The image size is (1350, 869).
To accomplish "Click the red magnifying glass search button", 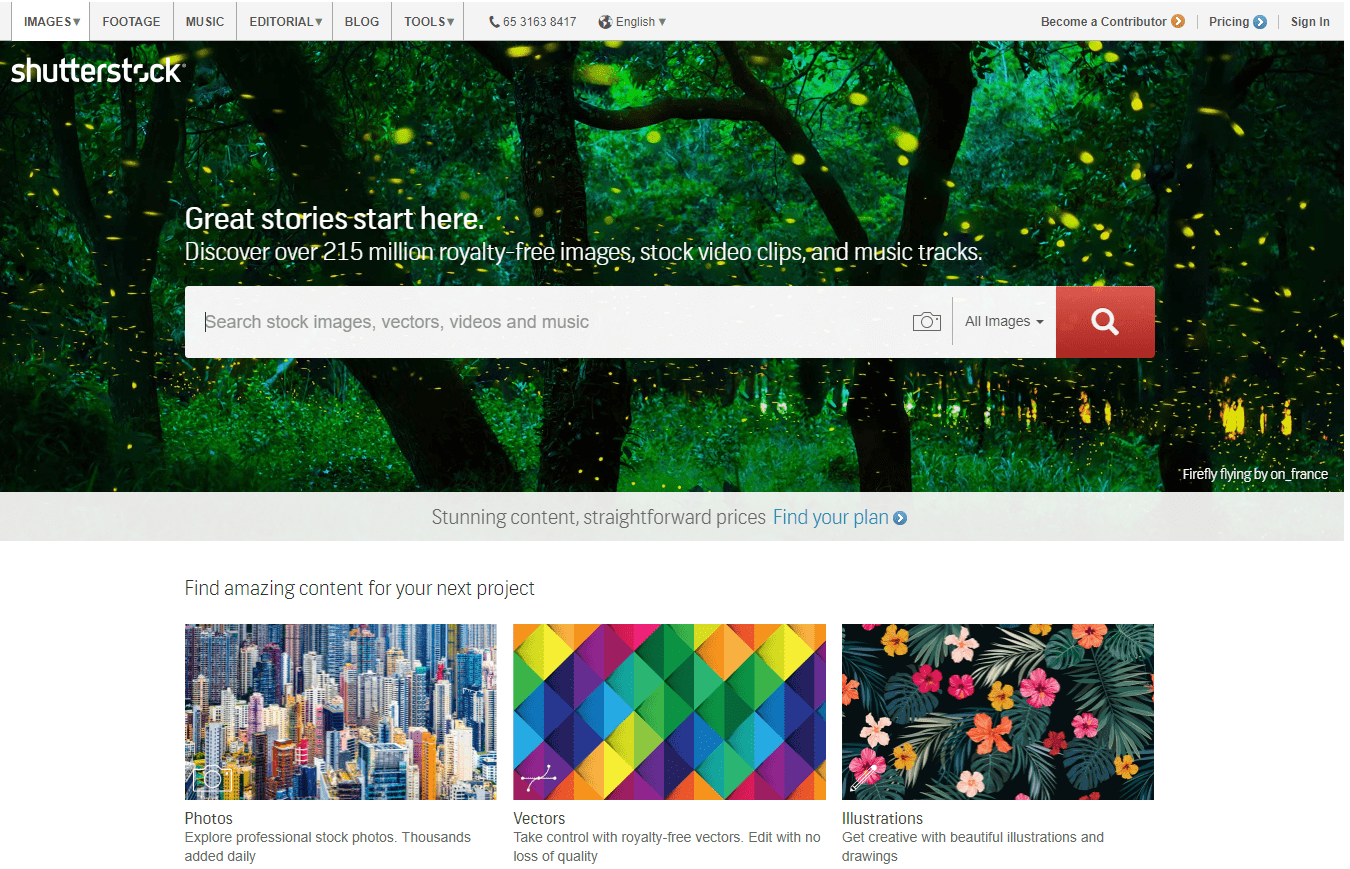I will 1105,322.
